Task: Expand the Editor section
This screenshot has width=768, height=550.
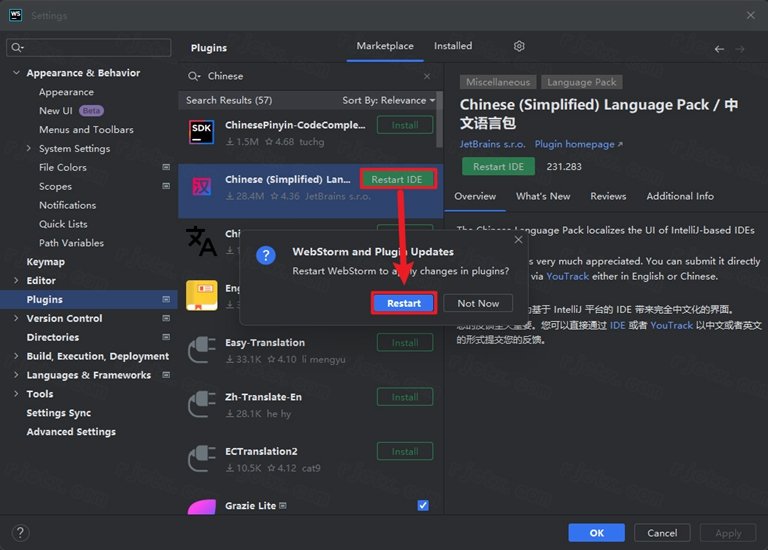Action: point(16,280)
